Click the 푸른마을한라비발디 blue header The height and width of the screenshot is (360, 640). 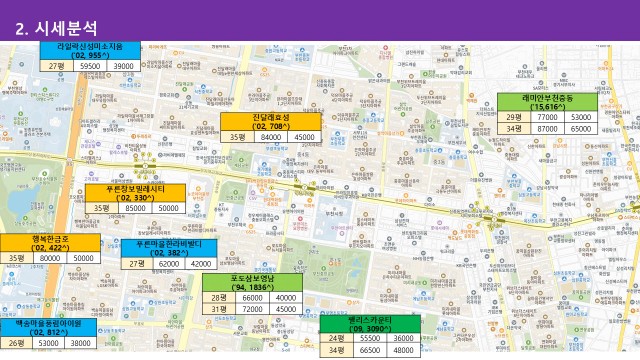(x=169, y=249)
